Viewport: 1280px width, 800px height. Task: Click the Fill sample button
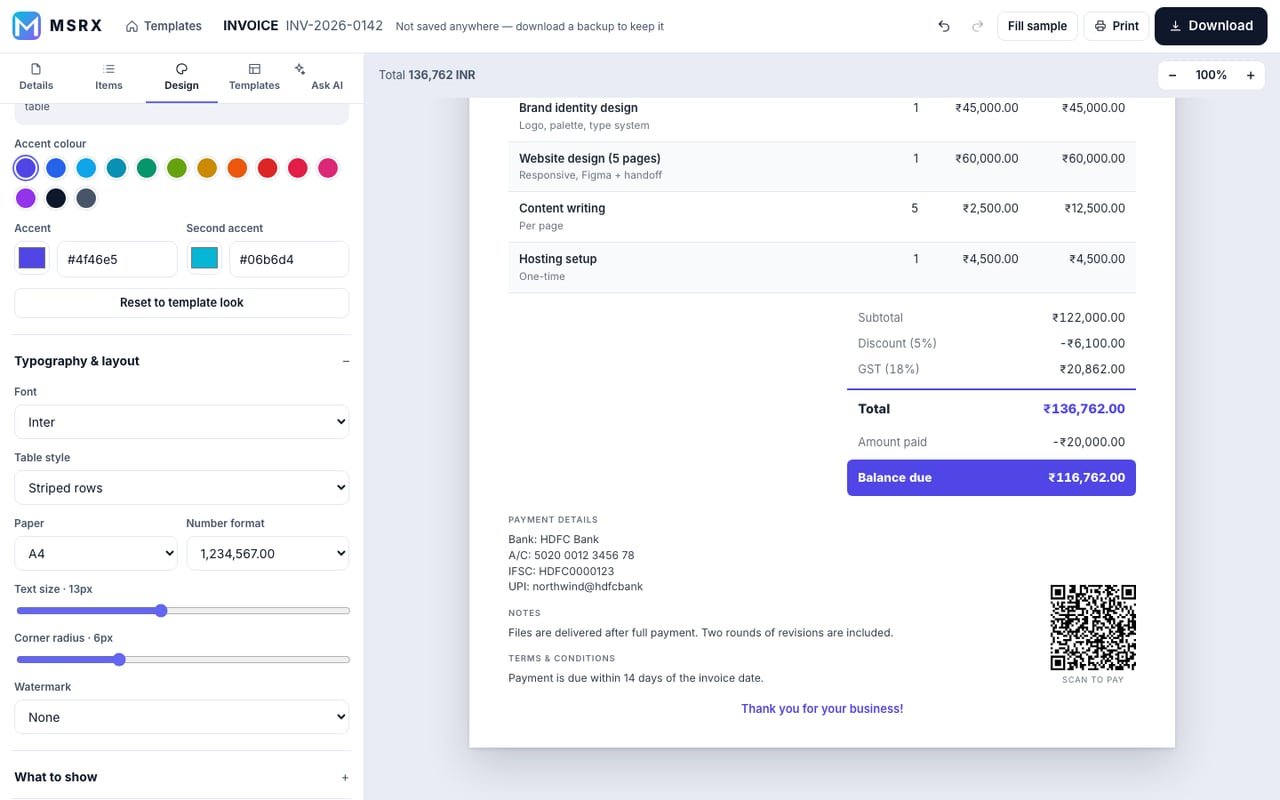click(x=1037, y=26)
